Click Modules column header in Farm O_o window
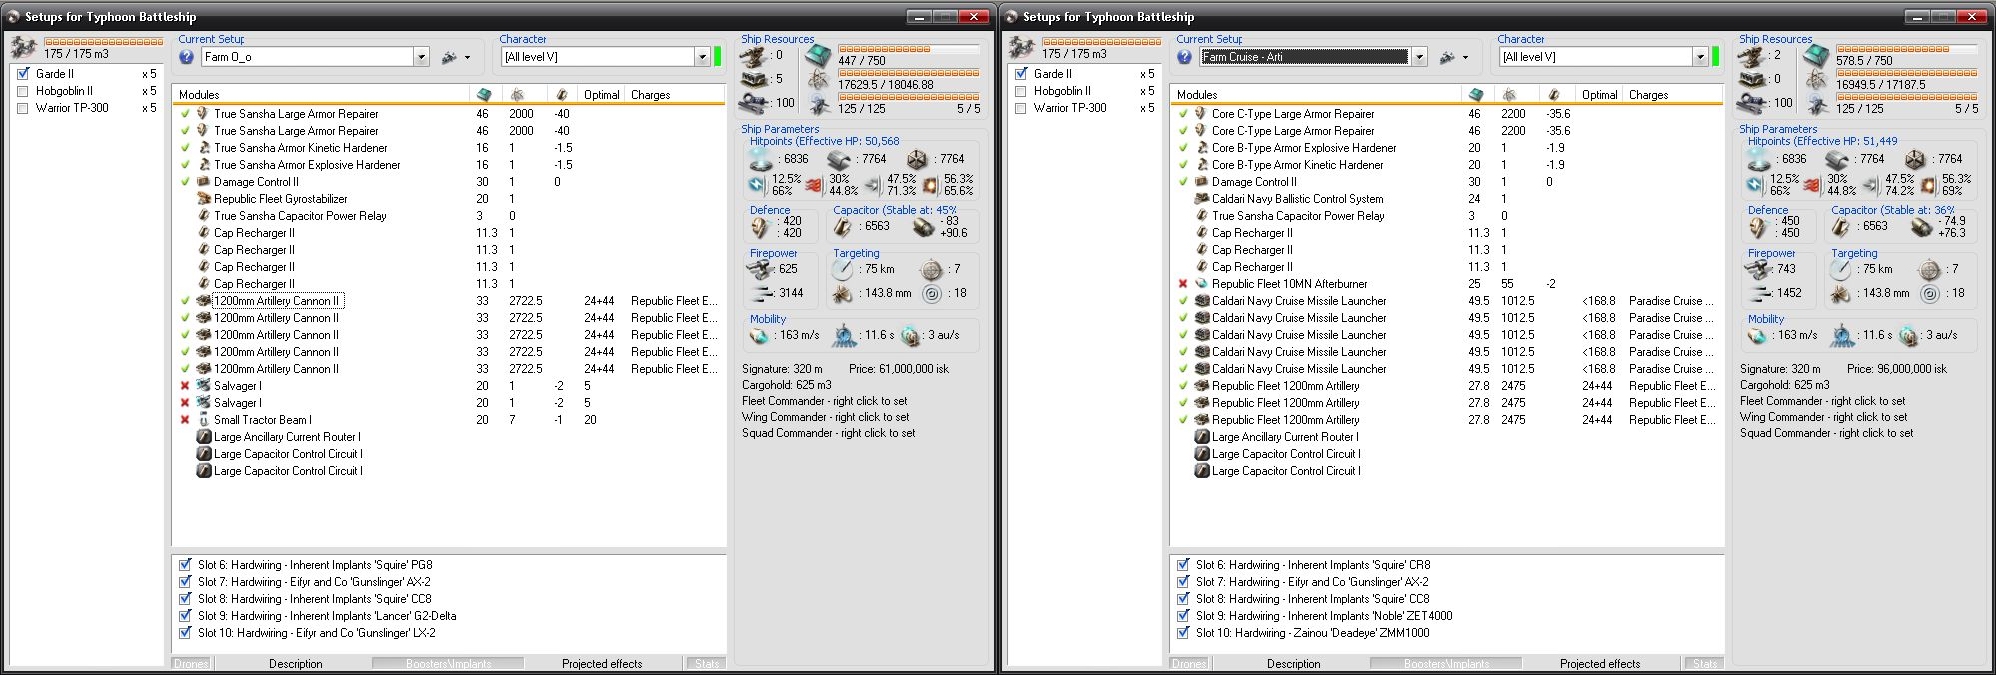The image size is (1996, 675). coord(321,95)
